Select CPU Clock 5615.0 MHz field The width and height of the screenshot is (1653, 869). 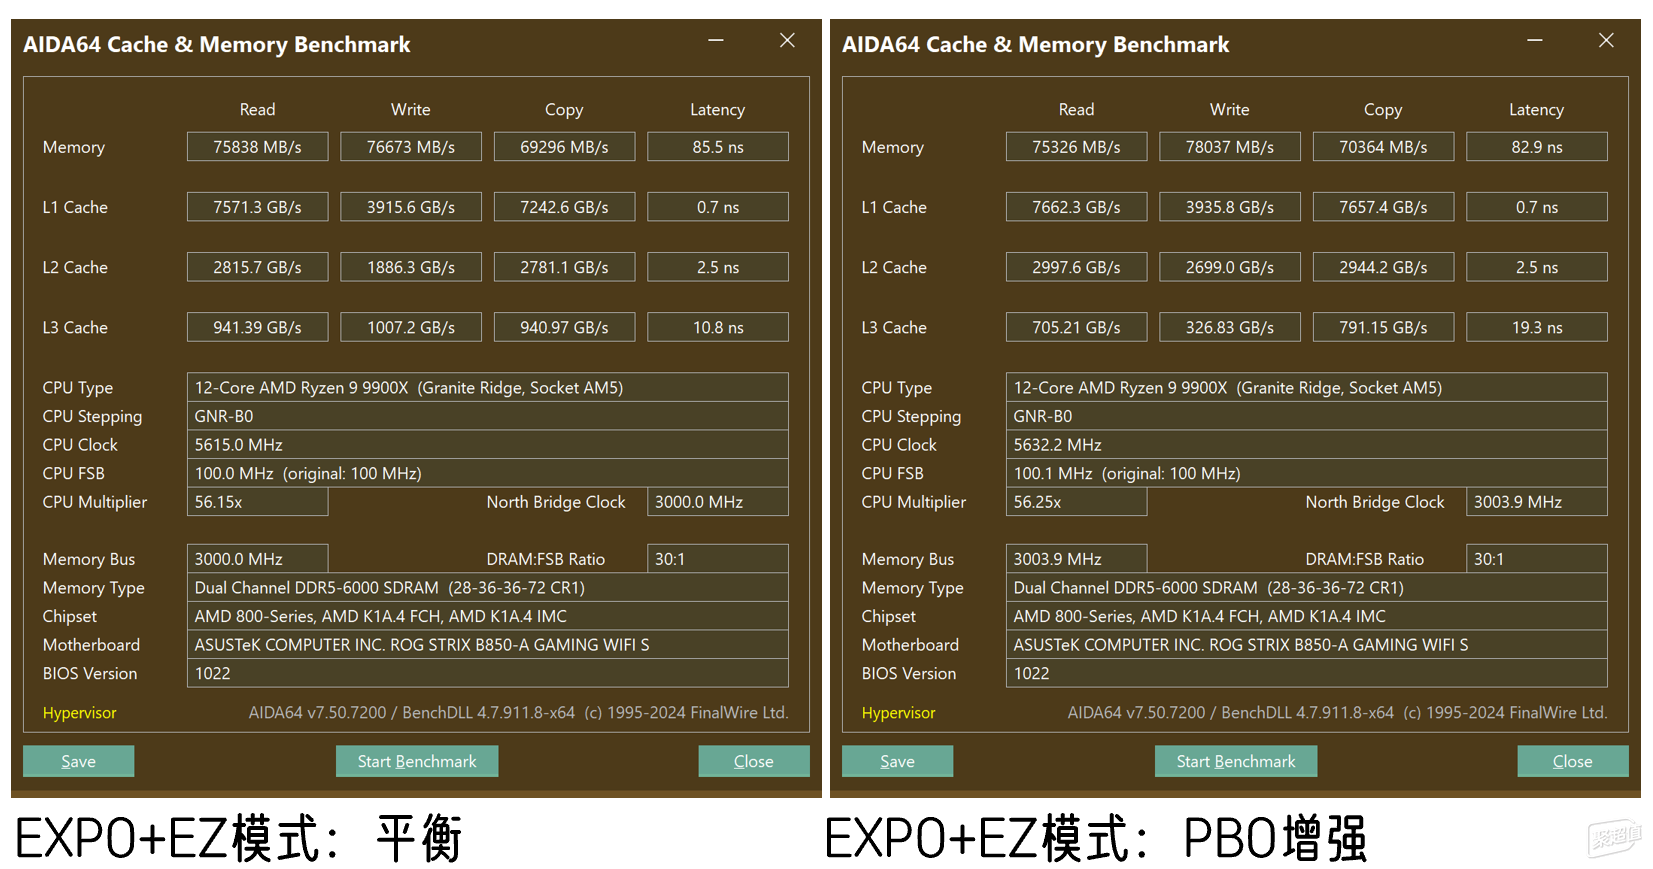click(x=487, y=445)
